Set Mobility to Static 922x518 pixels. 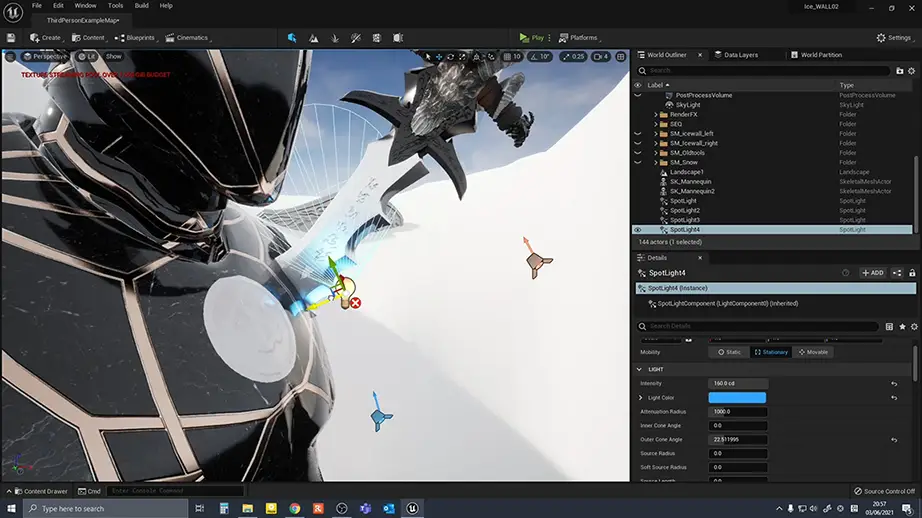click(728, 352)
